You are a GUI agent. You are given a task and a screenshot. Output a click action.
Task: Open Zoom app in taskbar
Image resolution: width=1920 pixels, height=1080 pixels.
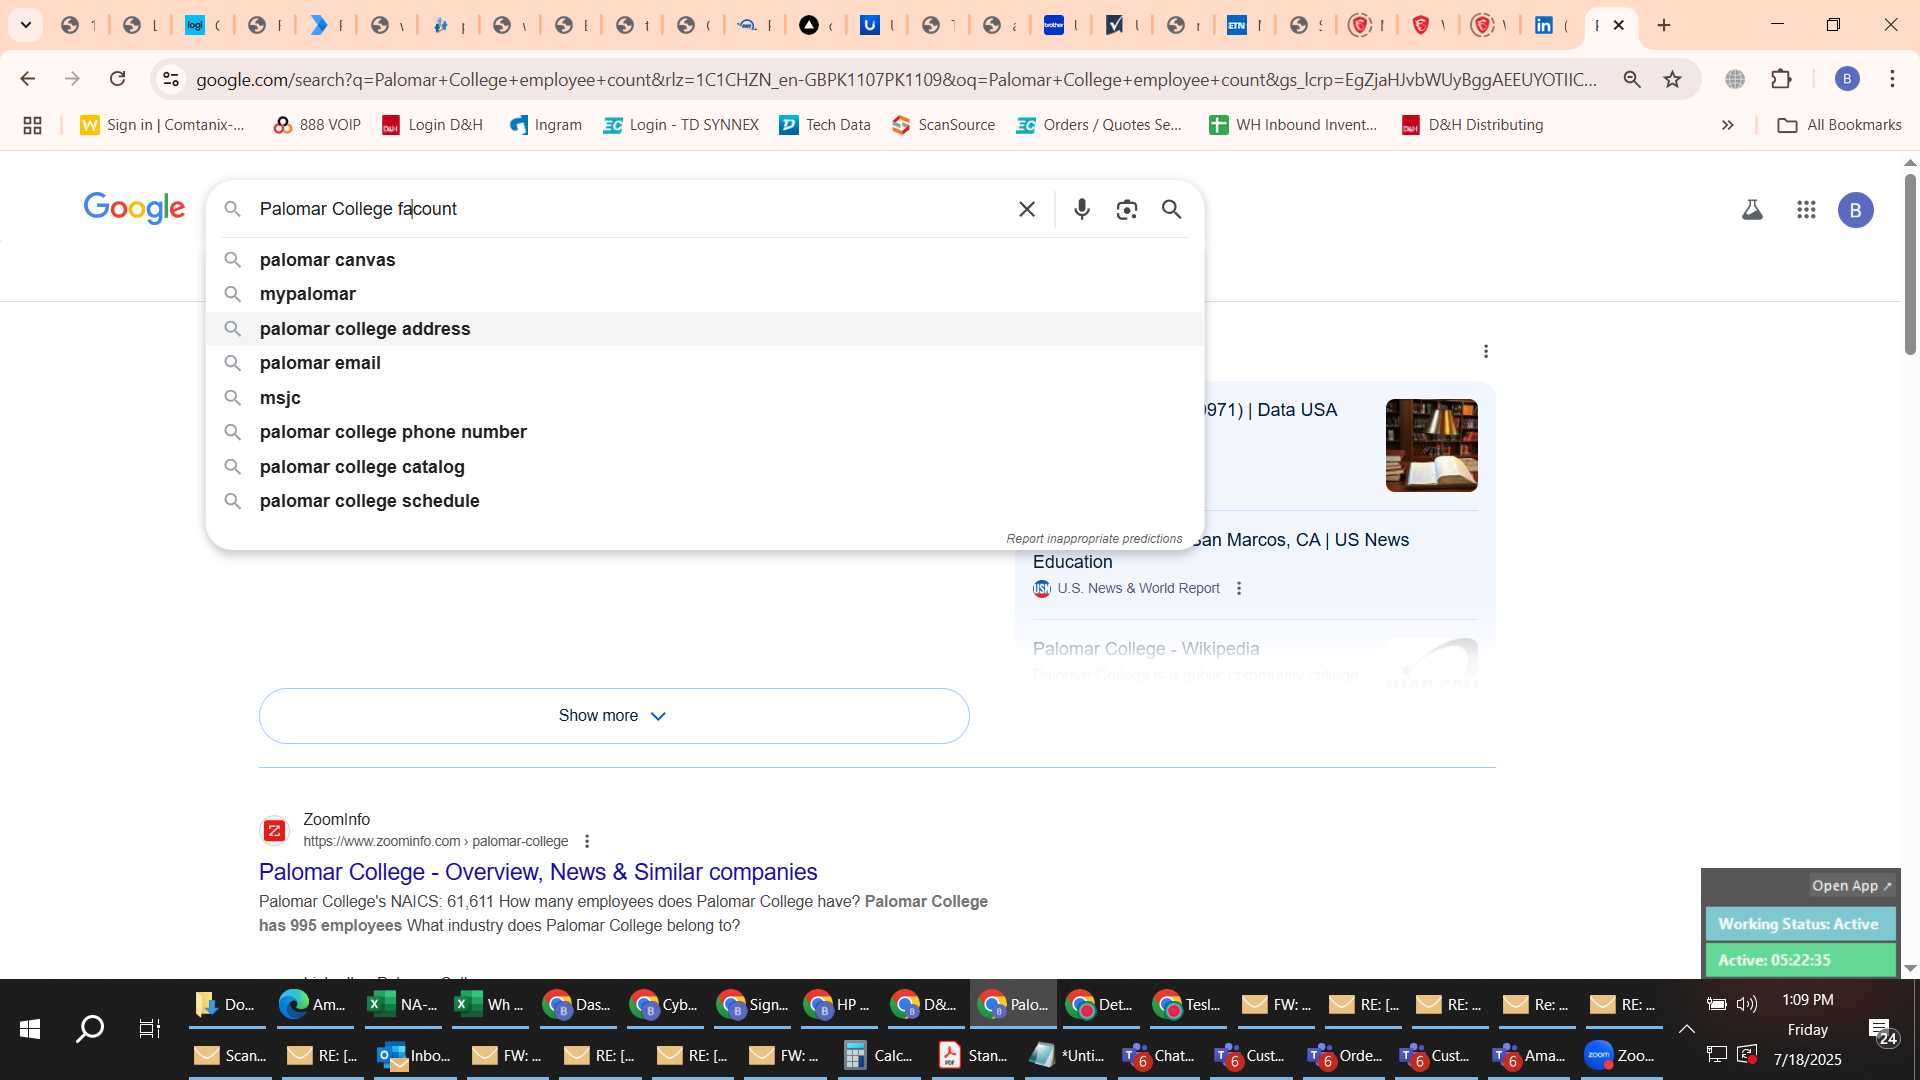coord(1622,1055)
